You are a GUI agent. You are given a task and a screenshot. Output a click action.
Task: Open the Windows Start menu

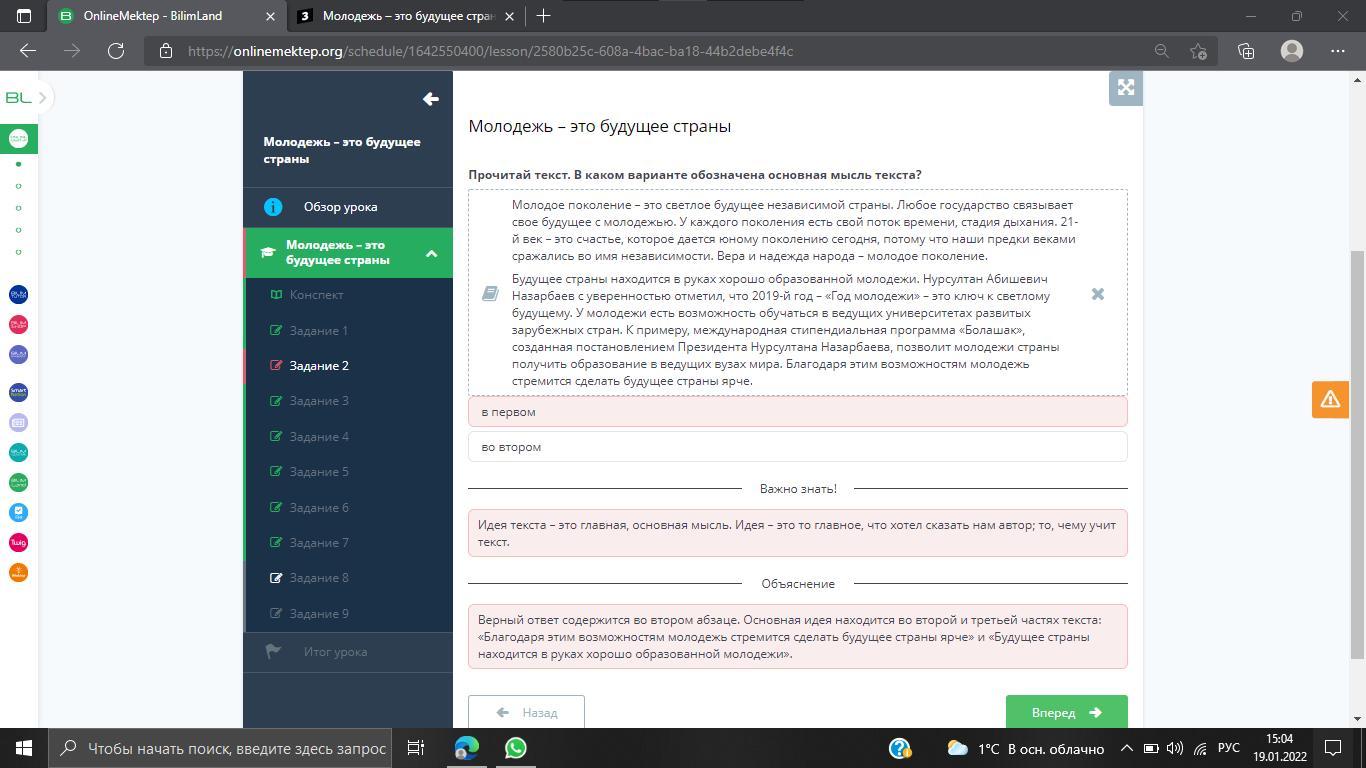[24, 748]
